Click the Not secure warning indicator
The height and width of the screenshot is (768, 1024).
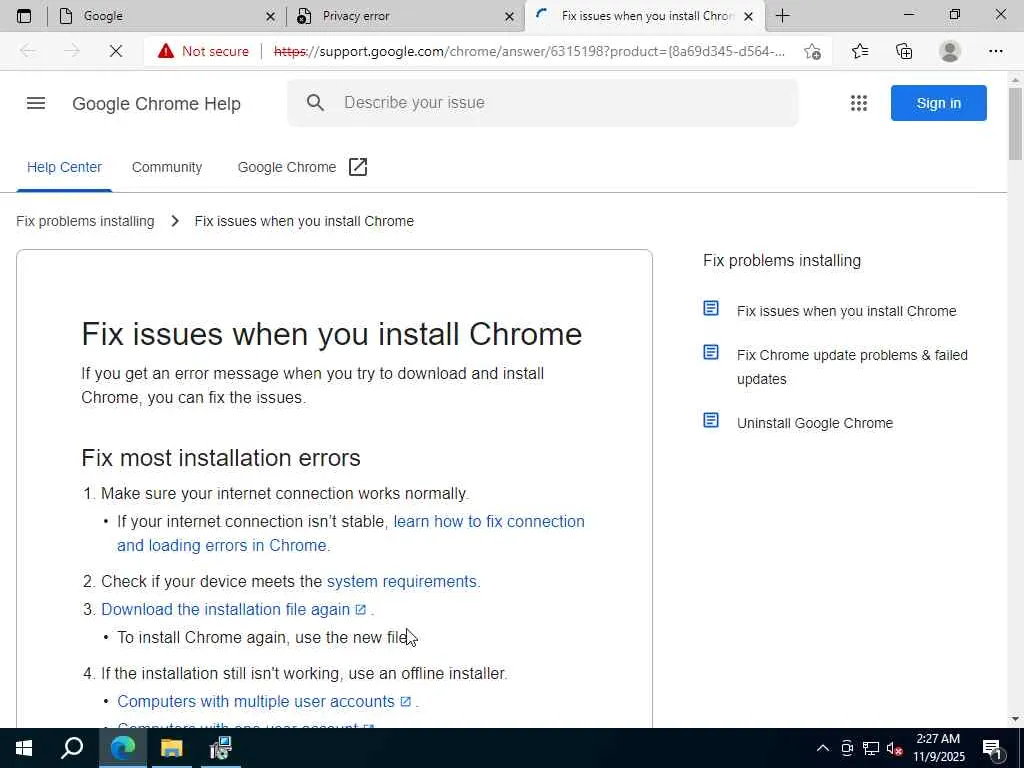(x=204, y=51)
